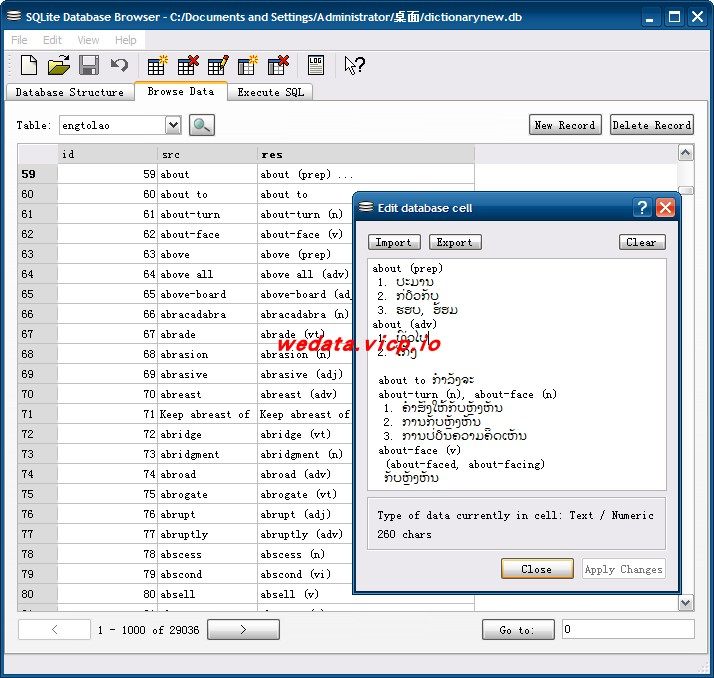Select row header 80
This screenshot has width=714, height=678.
[38, 594]
